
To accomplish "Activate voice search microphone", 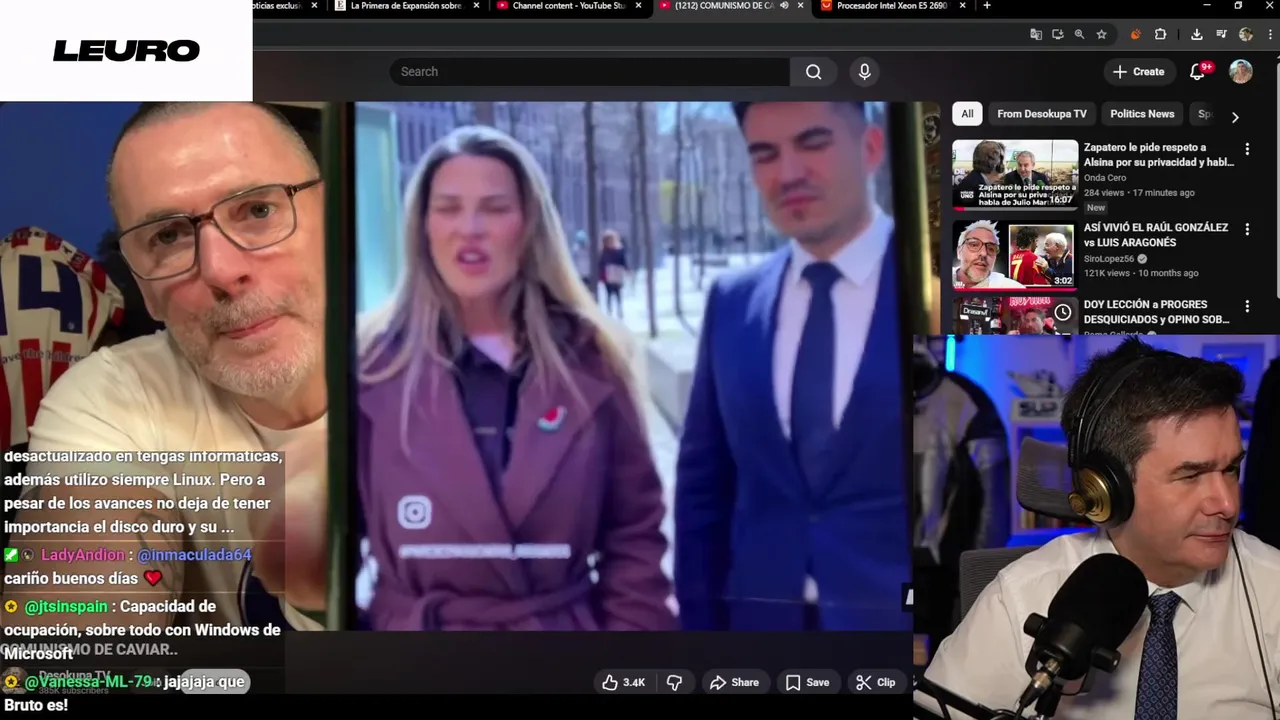I will [865, 72].
